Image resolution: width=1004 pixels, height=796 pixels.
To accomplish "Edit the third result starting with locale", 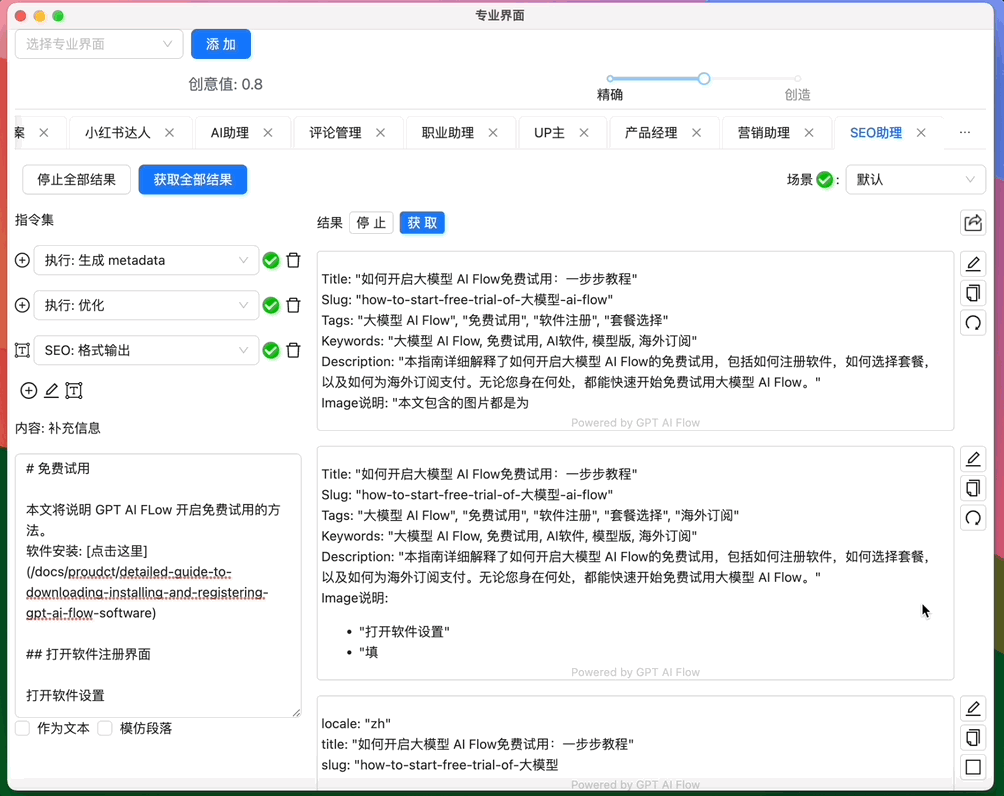I will click(973, 708).
